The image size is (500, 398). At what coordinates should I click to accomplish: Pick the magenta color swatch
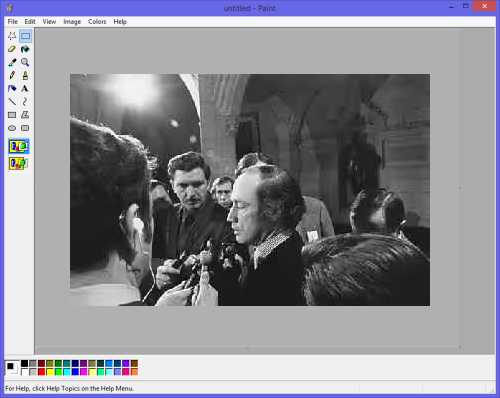[x=84, y=372]
